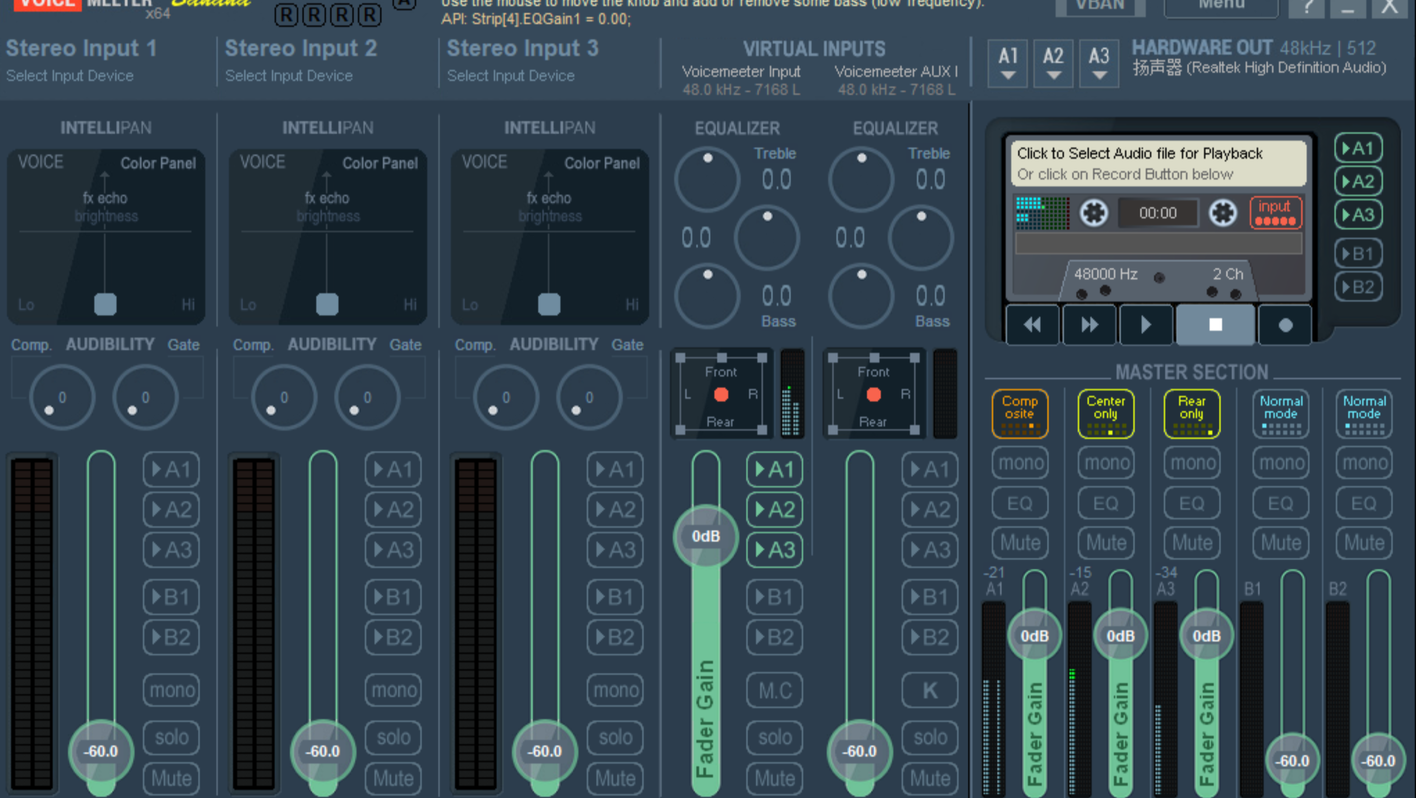This screenshot has height=798, width=1416.
Task: Solo the Stereo Input 2 strip
Action: tap(393, 737)
